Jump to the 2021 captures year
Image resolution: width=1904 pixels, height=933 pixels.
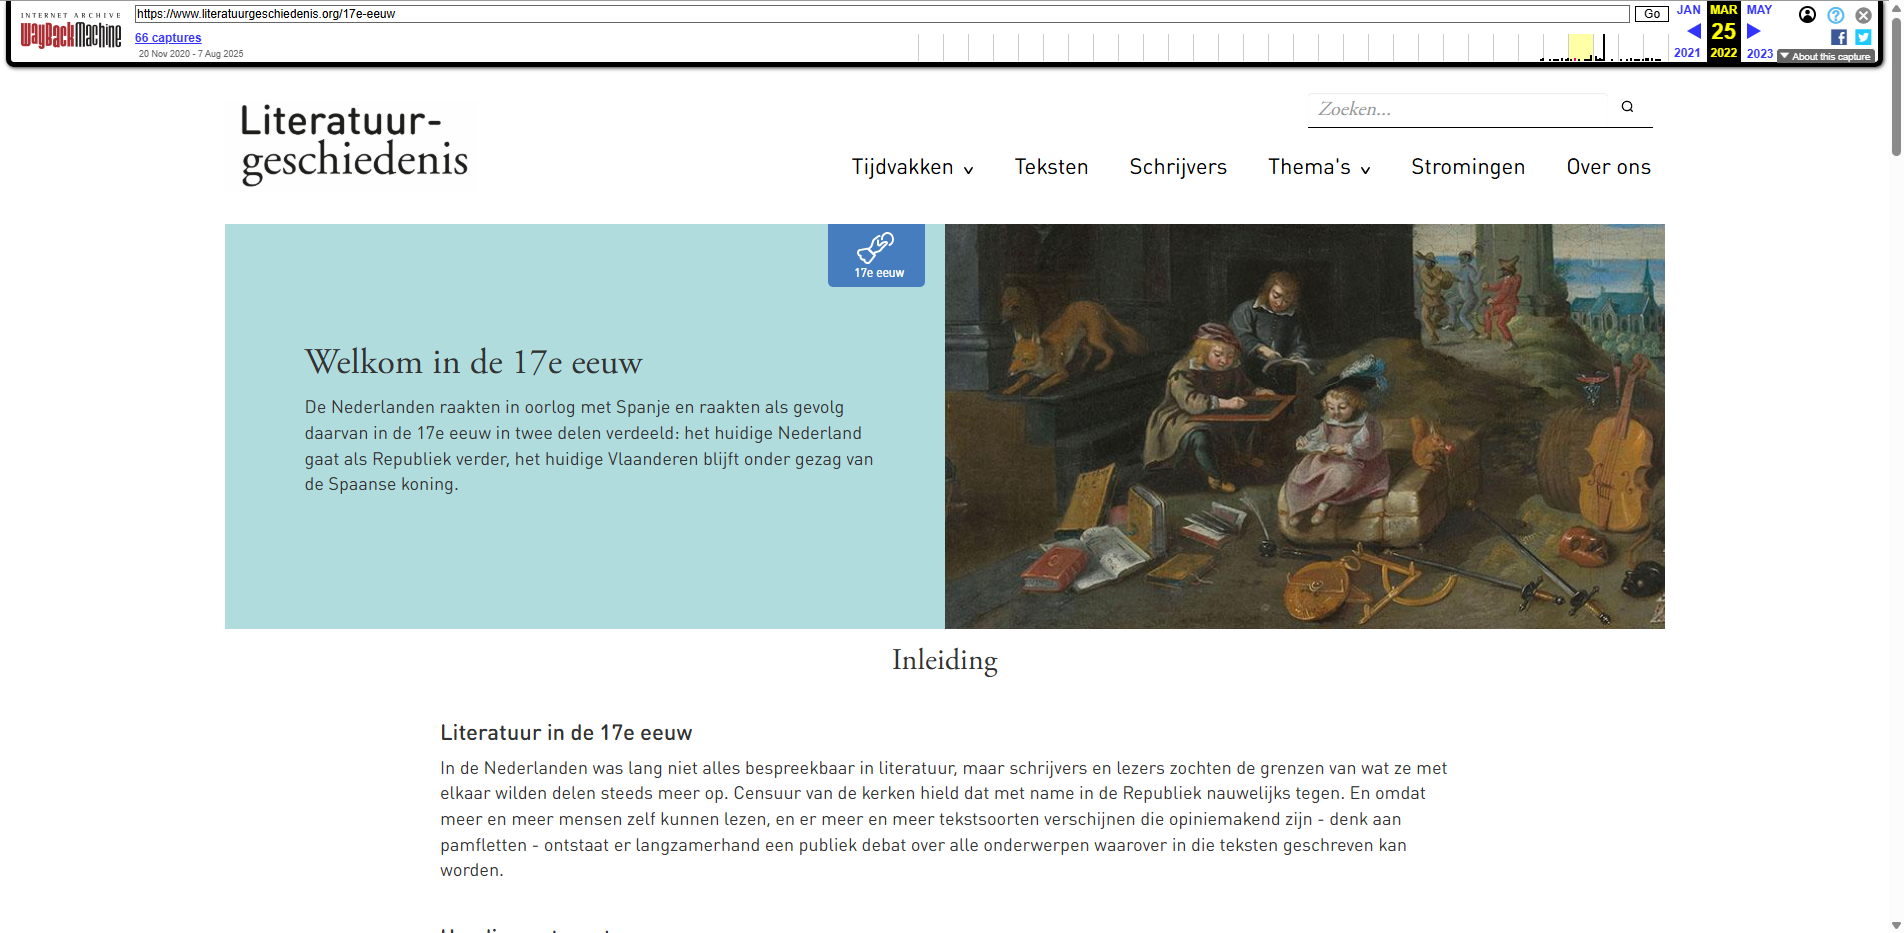1687,53
